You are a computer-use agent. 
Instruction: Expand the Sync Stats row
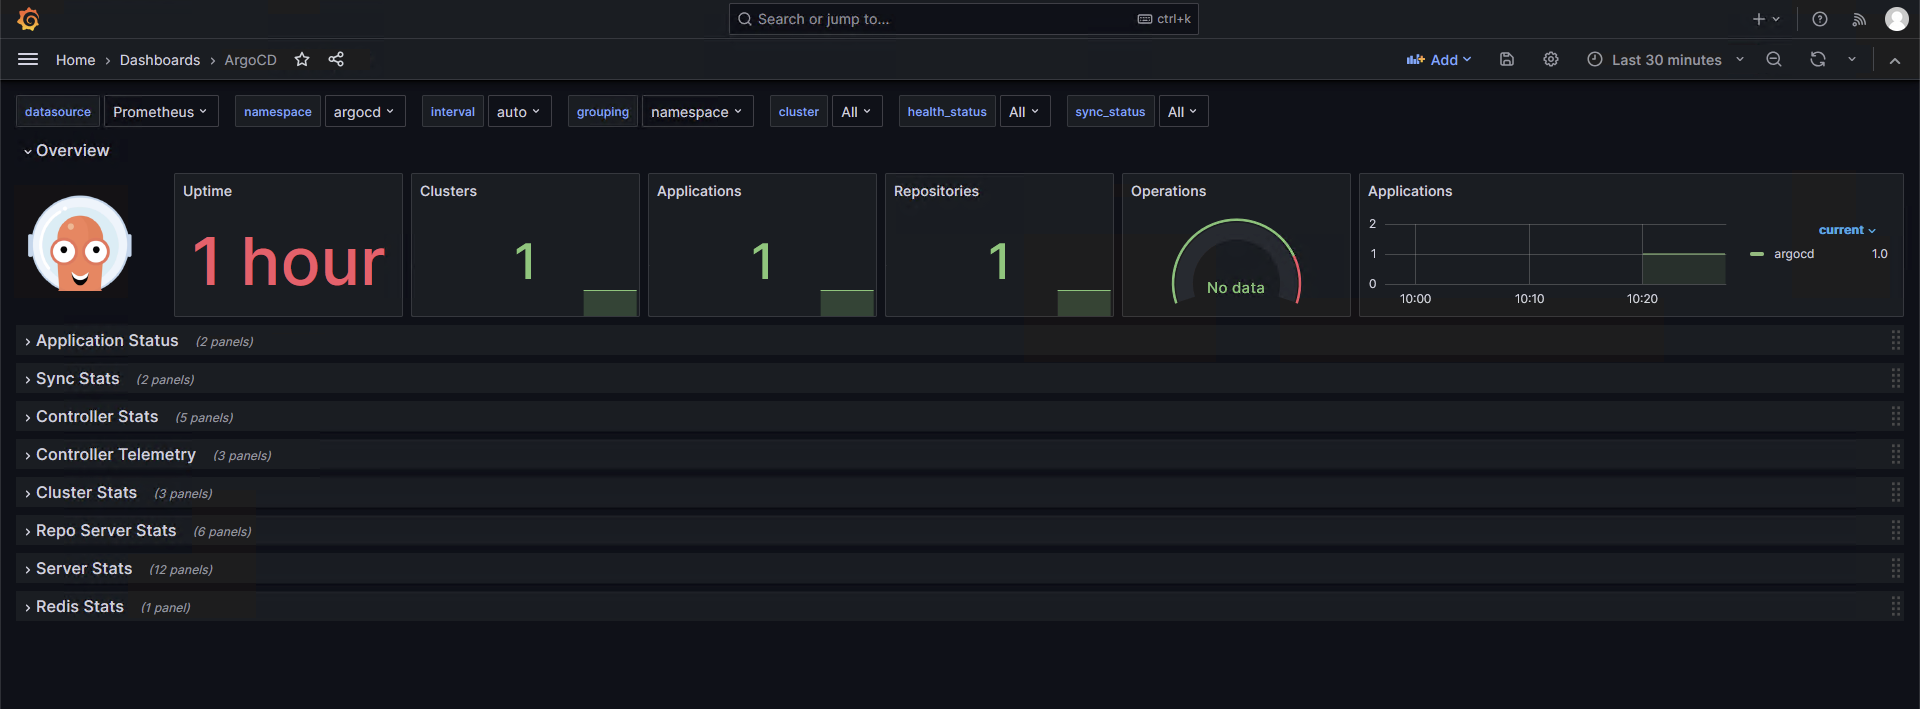tap(71, 379)
